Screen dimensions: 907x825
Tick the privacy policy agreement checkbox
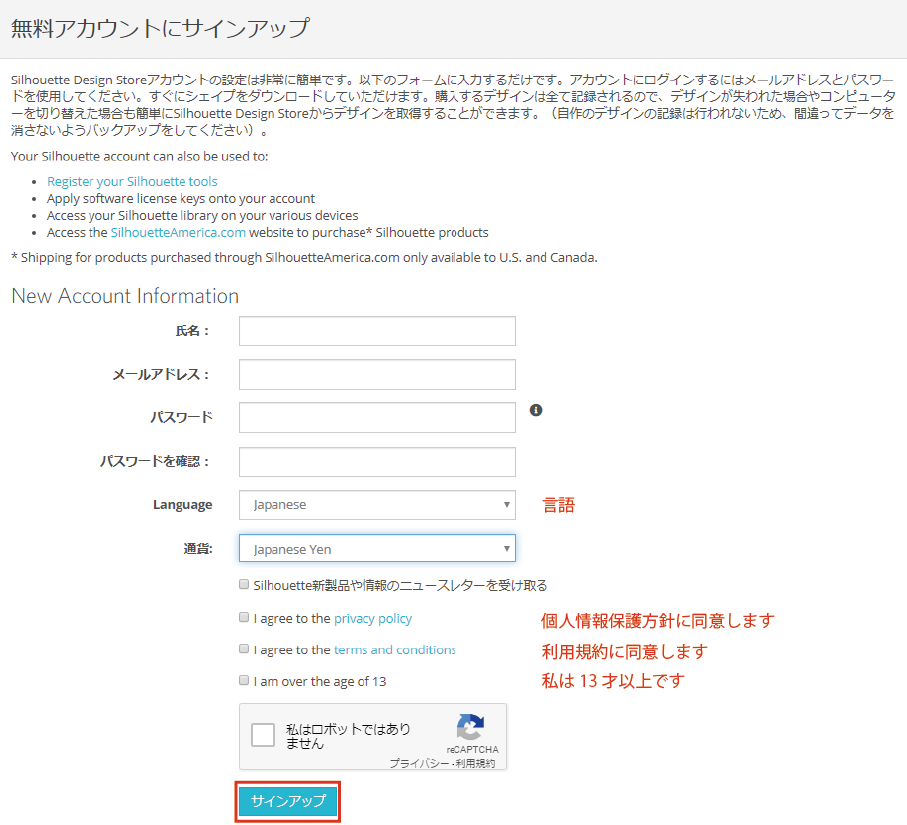244,618
